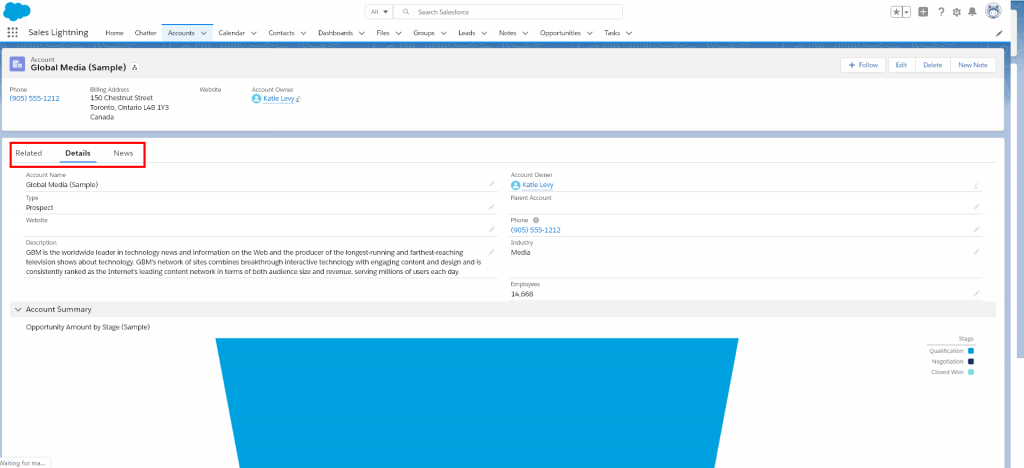Open the user profile avatar

click(993, 11)
